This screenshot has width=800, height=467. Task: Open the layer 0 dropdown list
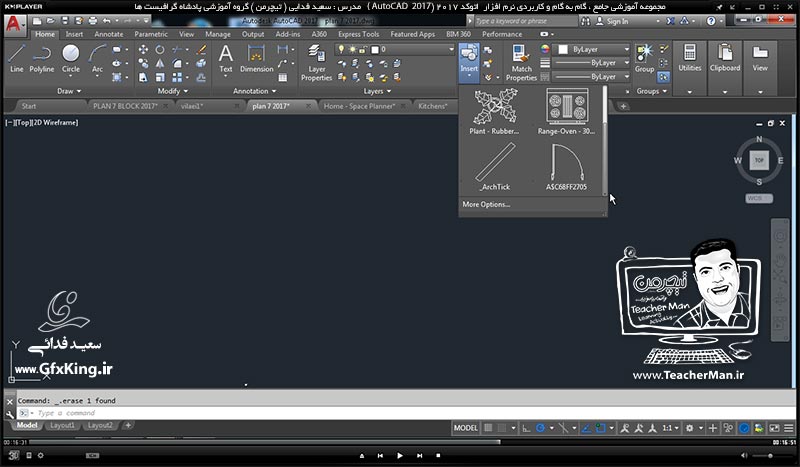click(395, 50)
